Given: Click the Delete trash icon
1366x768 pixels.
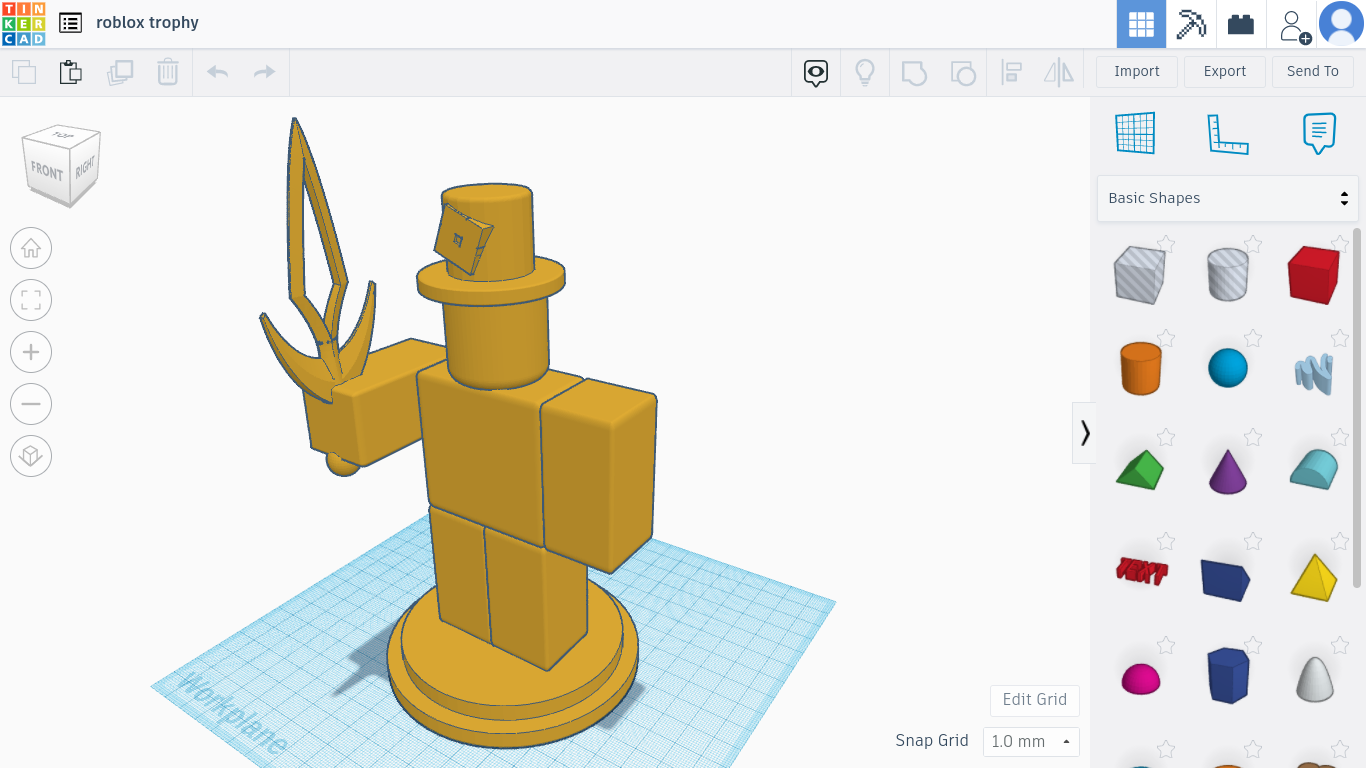Looking at the screenshot, I should pos(168,72).
